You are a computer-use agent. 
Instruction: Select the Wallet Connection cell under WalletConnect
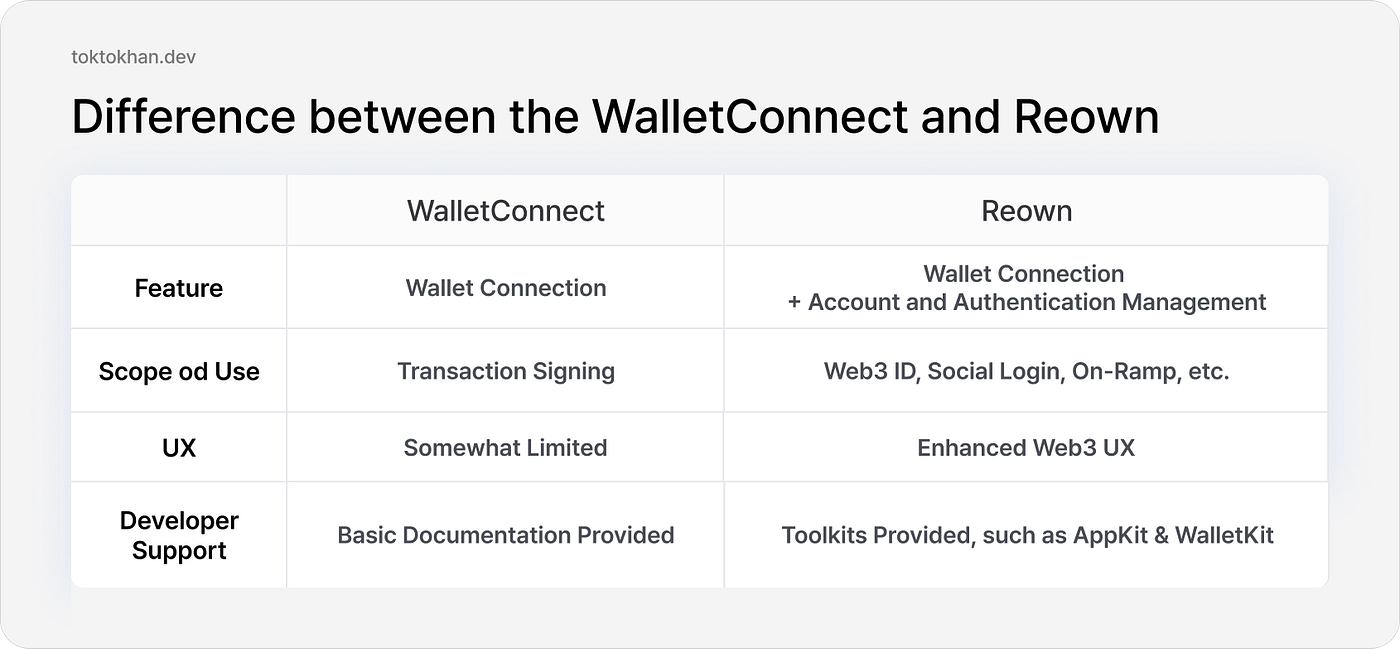[x=505, y=288]
